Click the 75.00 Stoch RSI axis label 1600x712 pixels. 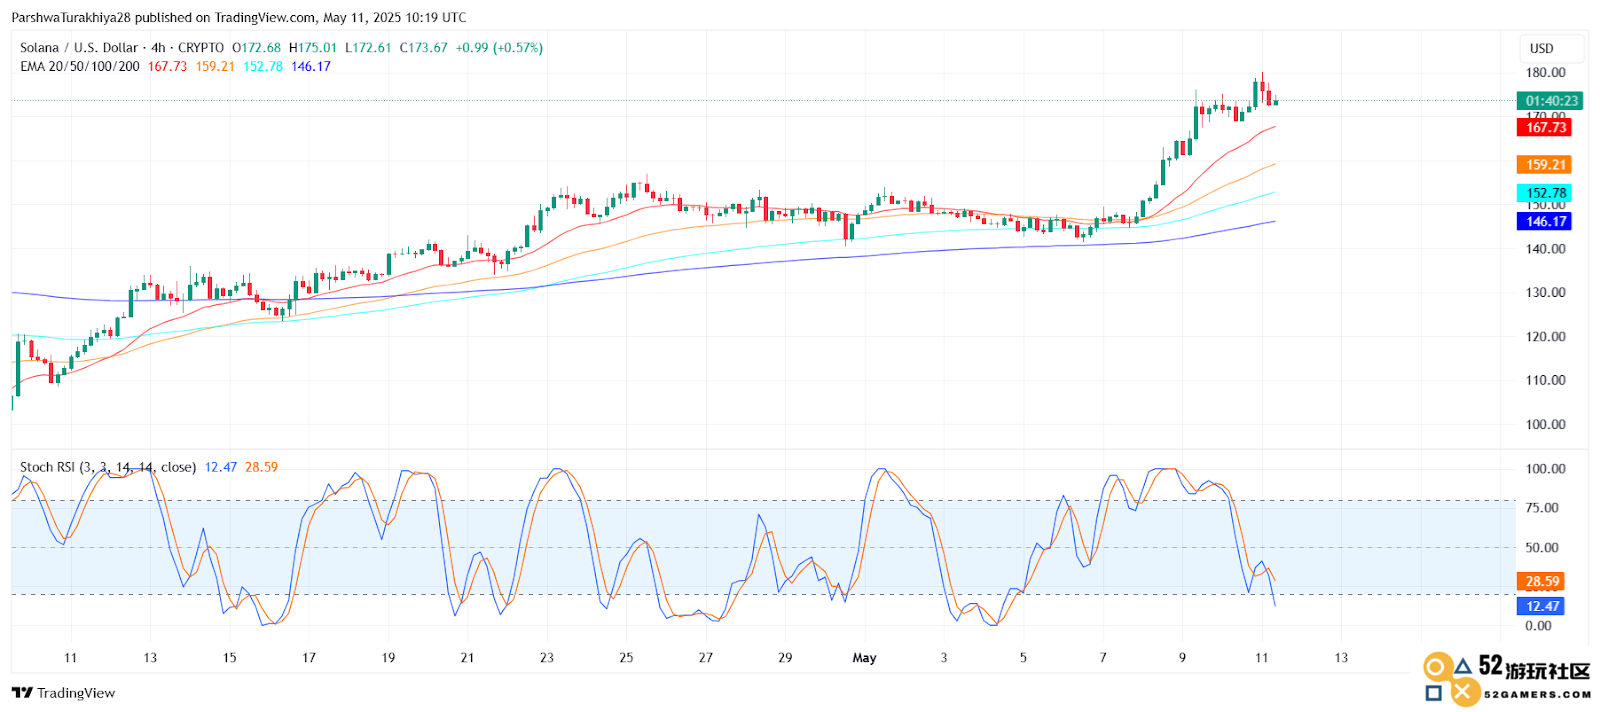point(1542,508)
